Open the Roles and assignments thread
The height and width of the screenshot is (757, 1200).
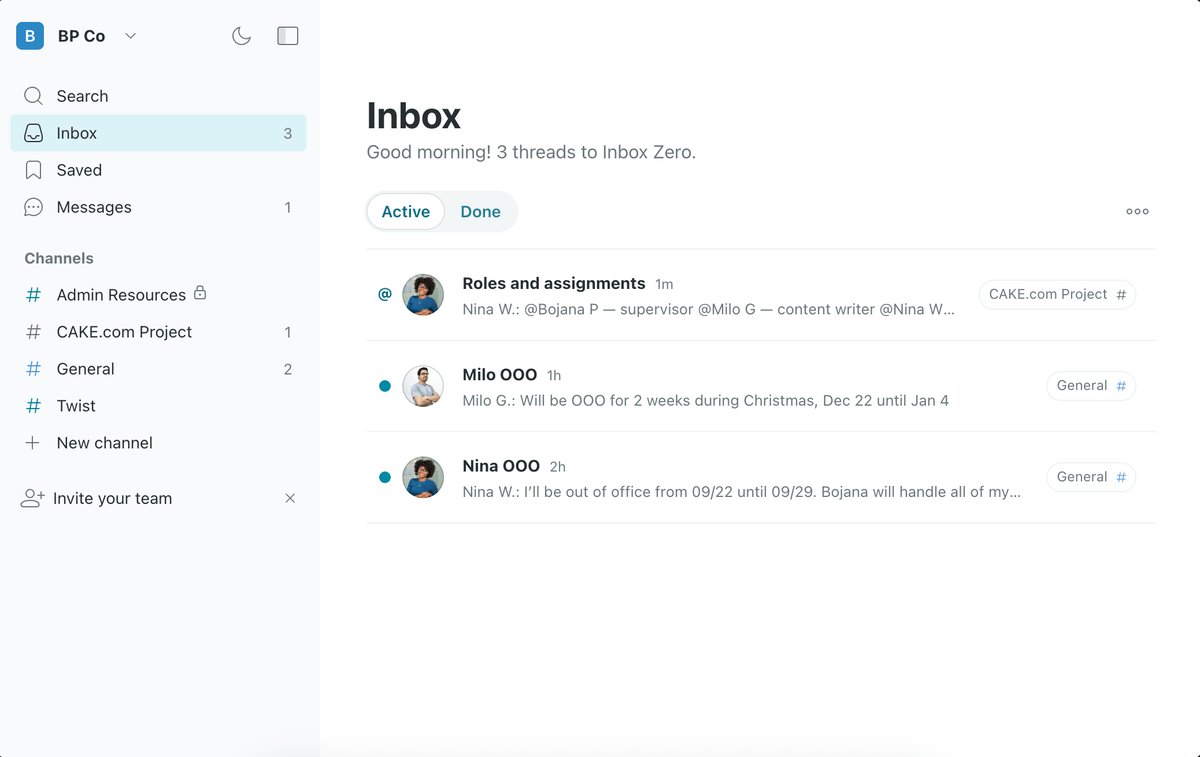553,284
